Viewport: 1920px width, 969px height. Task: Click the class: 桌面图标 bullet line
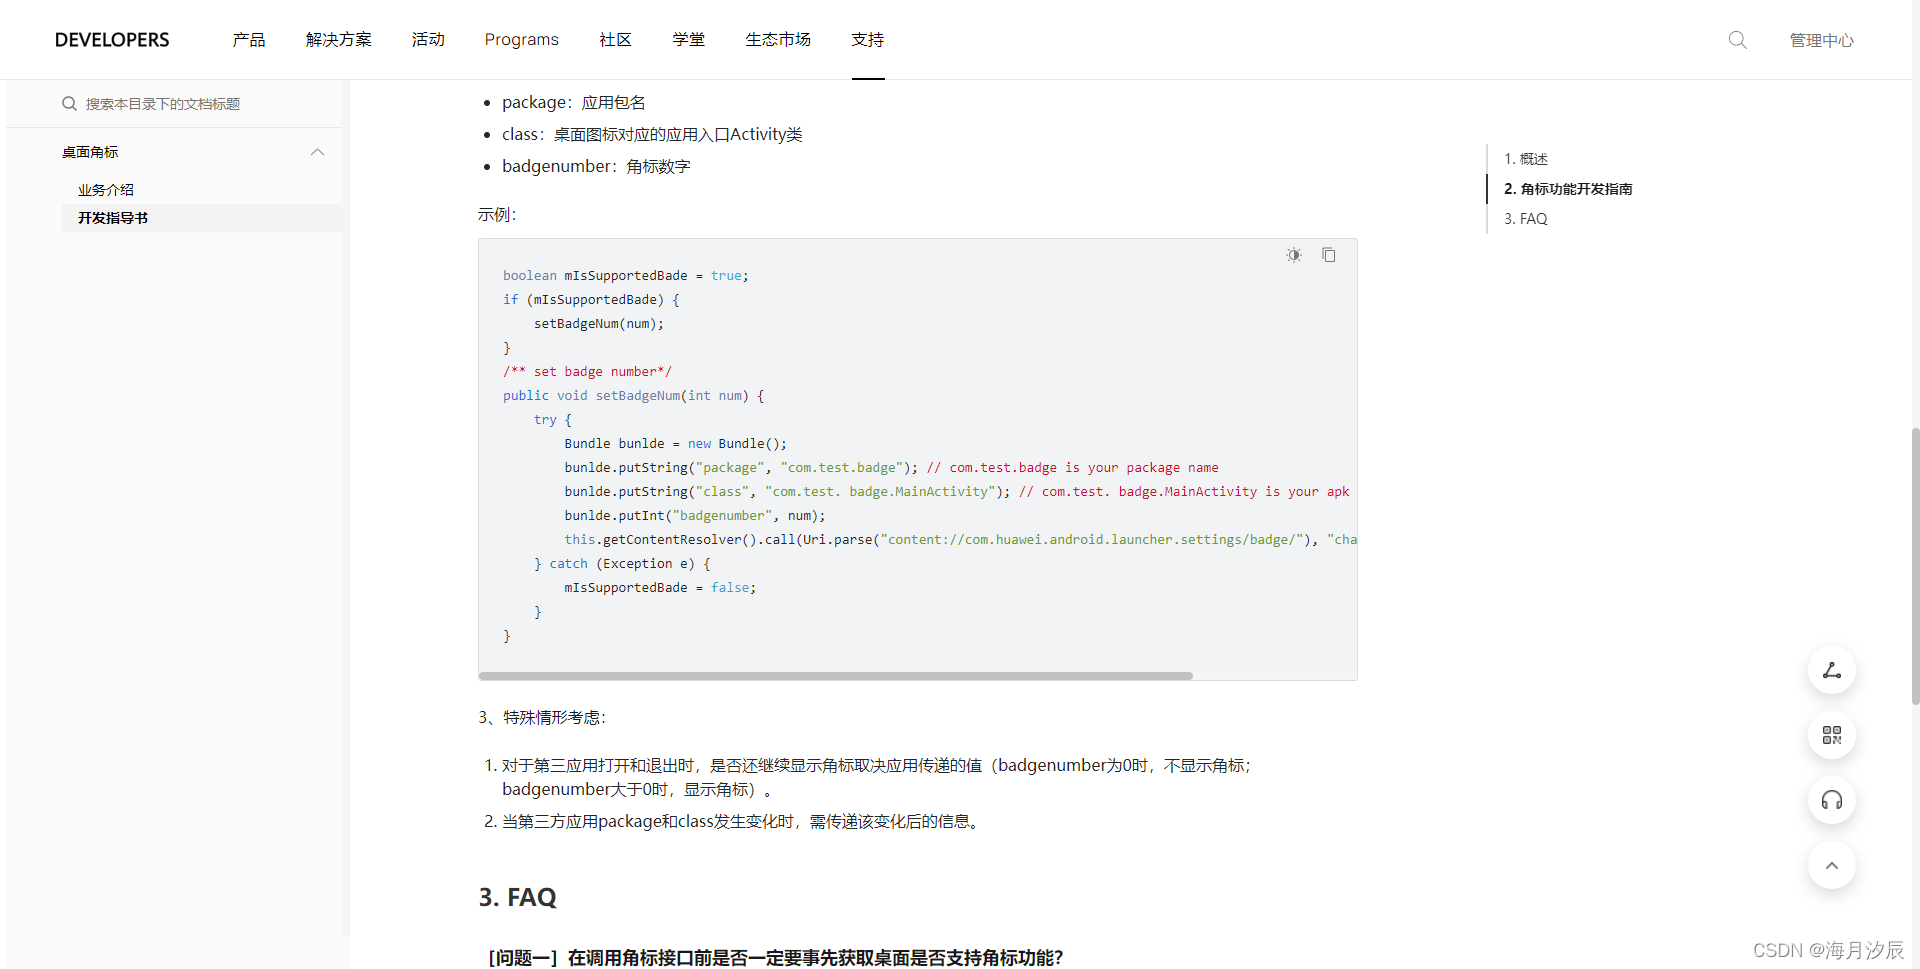click(x=652, y=134)
